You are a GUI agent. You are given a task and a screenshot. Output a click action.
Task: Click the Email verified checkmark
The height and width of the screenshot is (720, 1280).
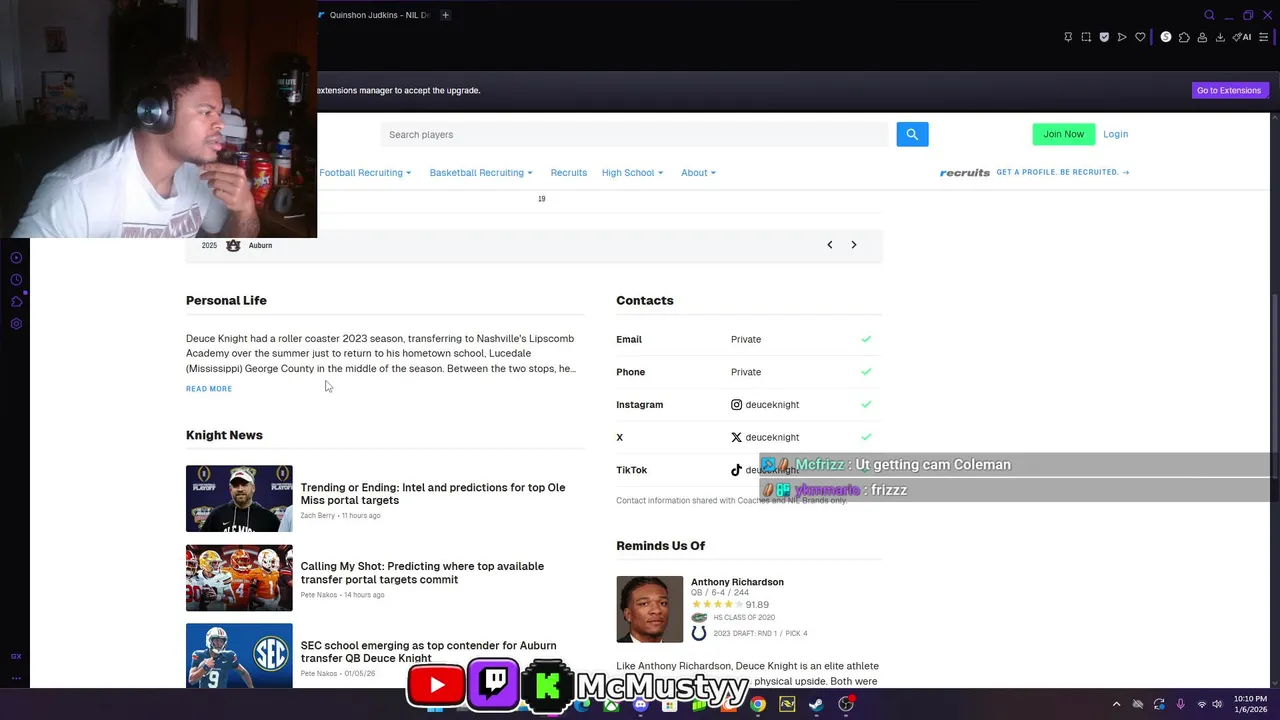point(866,339)
